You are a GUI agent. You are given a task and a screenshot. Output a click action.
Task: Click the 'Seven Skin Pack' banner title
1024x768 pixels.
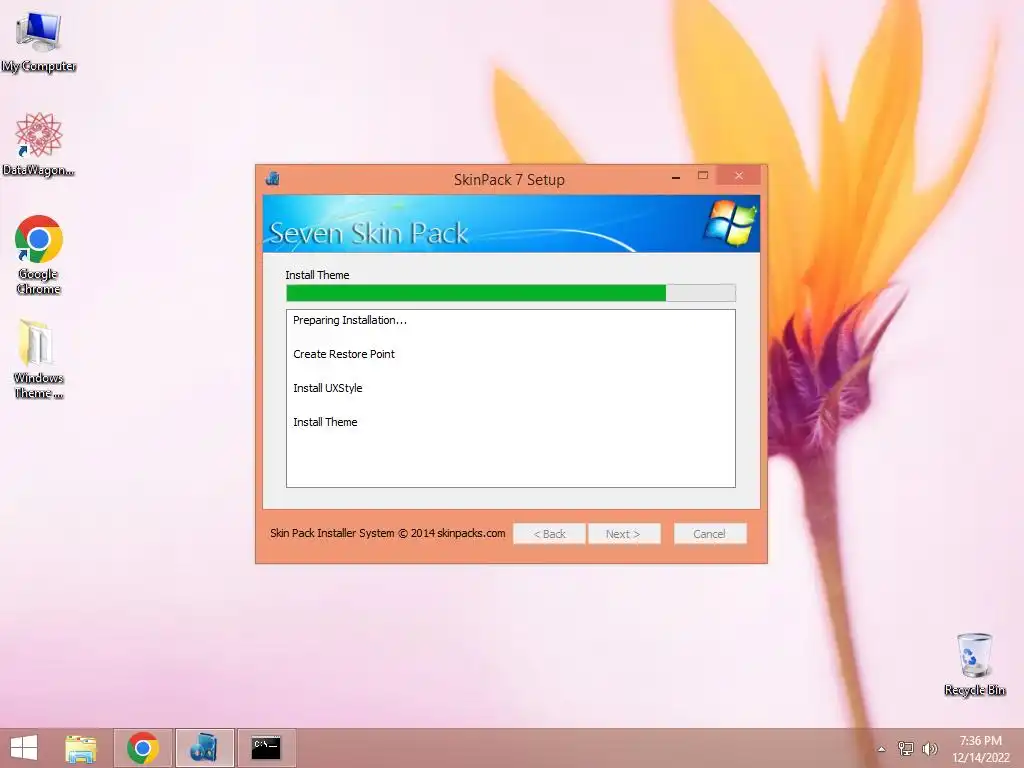tap(369, 233)
